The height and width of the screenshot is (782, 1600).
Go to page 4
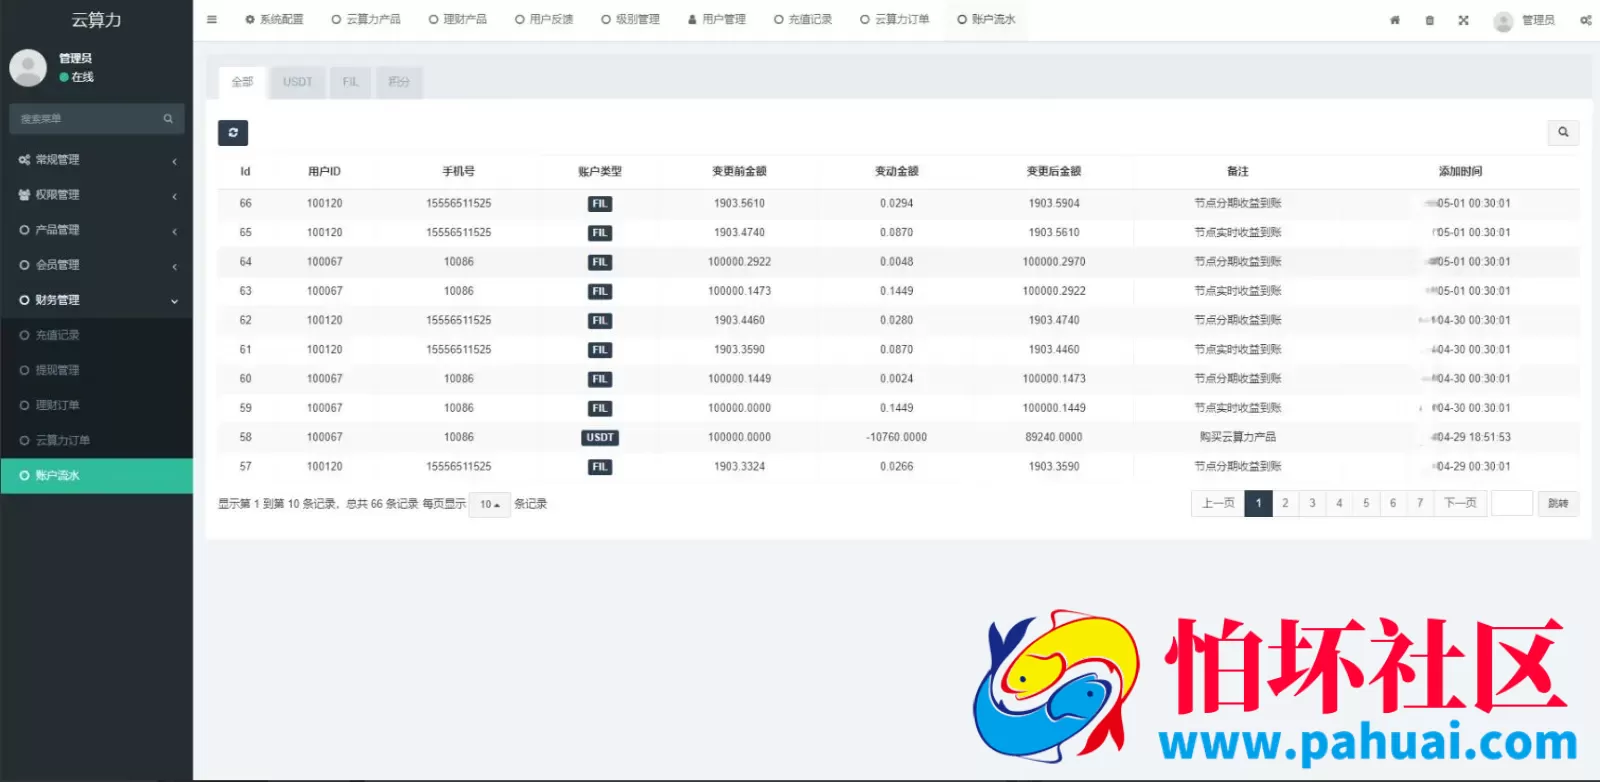click(x=1339, y=504)
